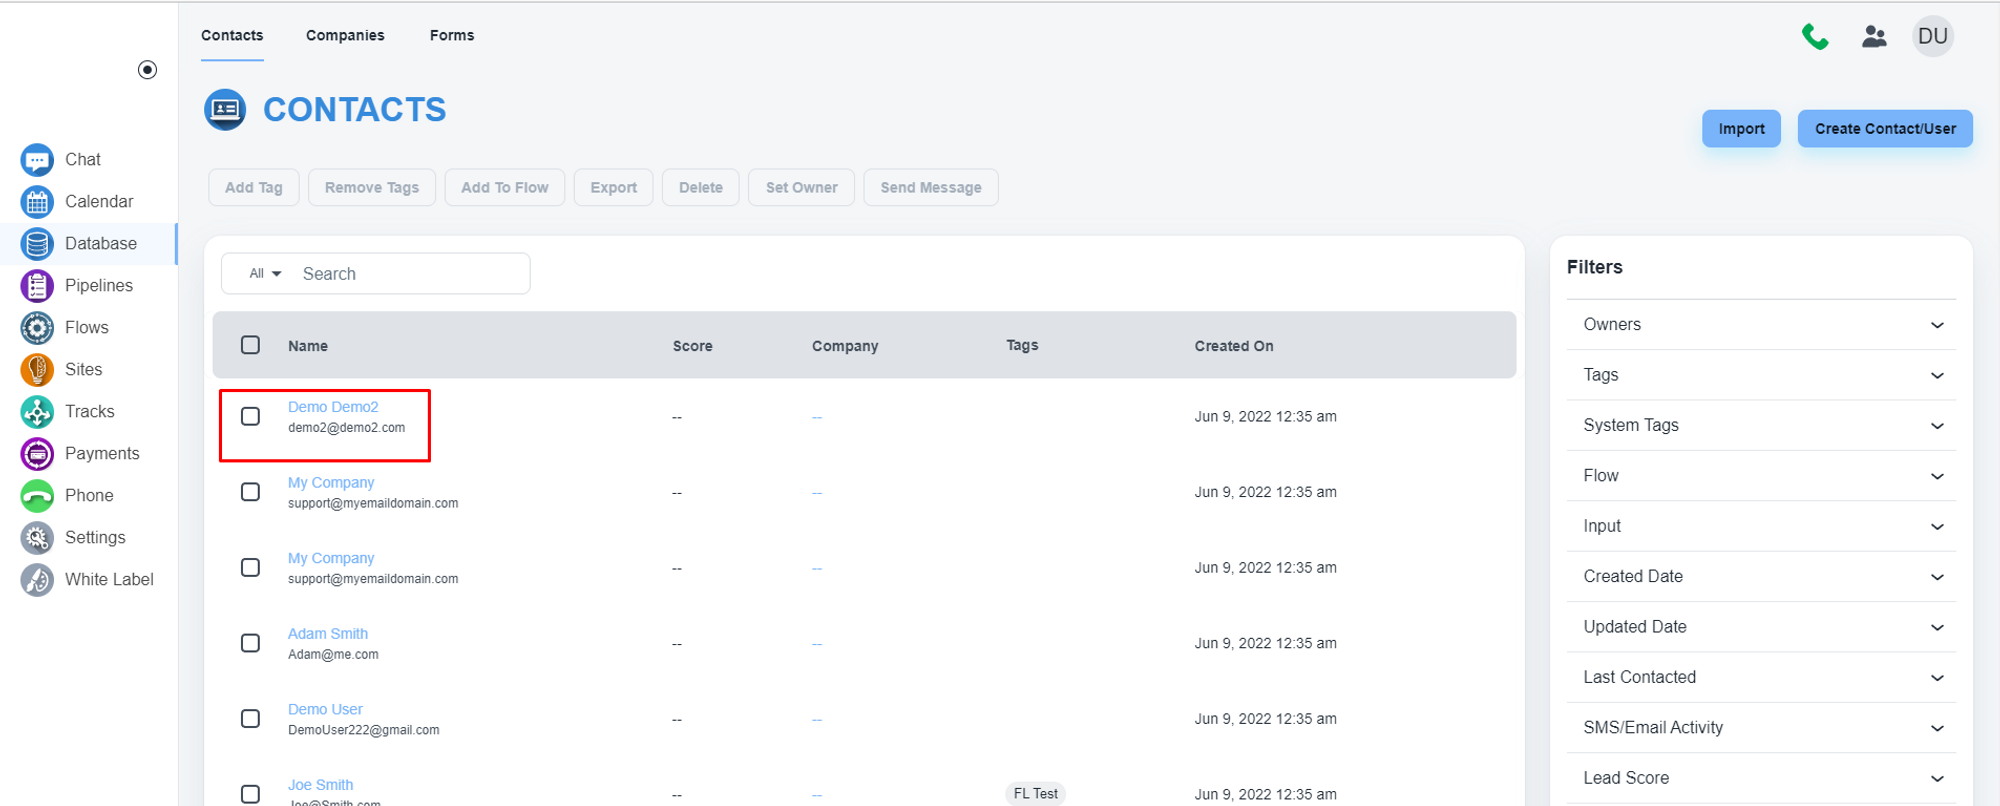The height and width of the screenshot is (806, 2000).
Task: Open the Payments sidebar icon
Action: click(x=37, y=454)
